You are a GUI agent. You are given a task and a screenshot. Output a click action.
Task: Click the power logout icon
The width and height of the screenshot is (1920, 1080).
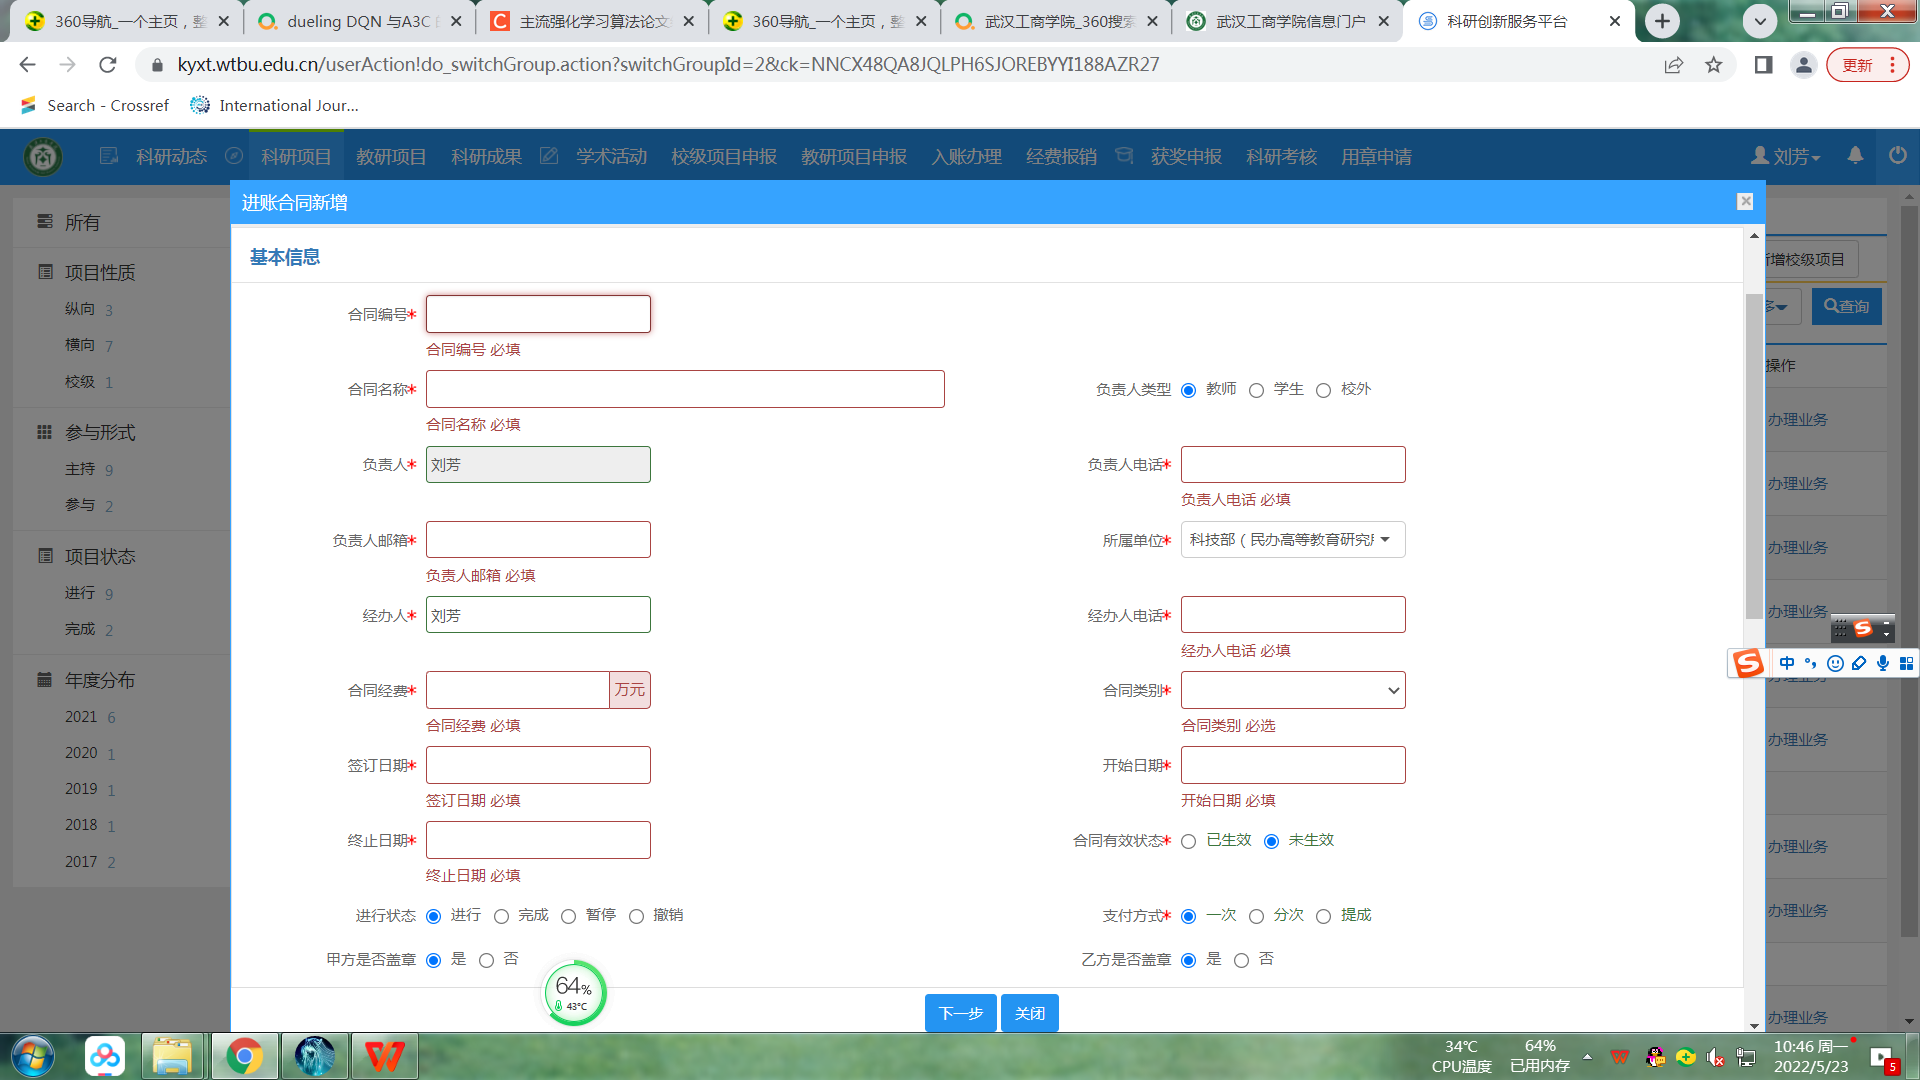1897,156
